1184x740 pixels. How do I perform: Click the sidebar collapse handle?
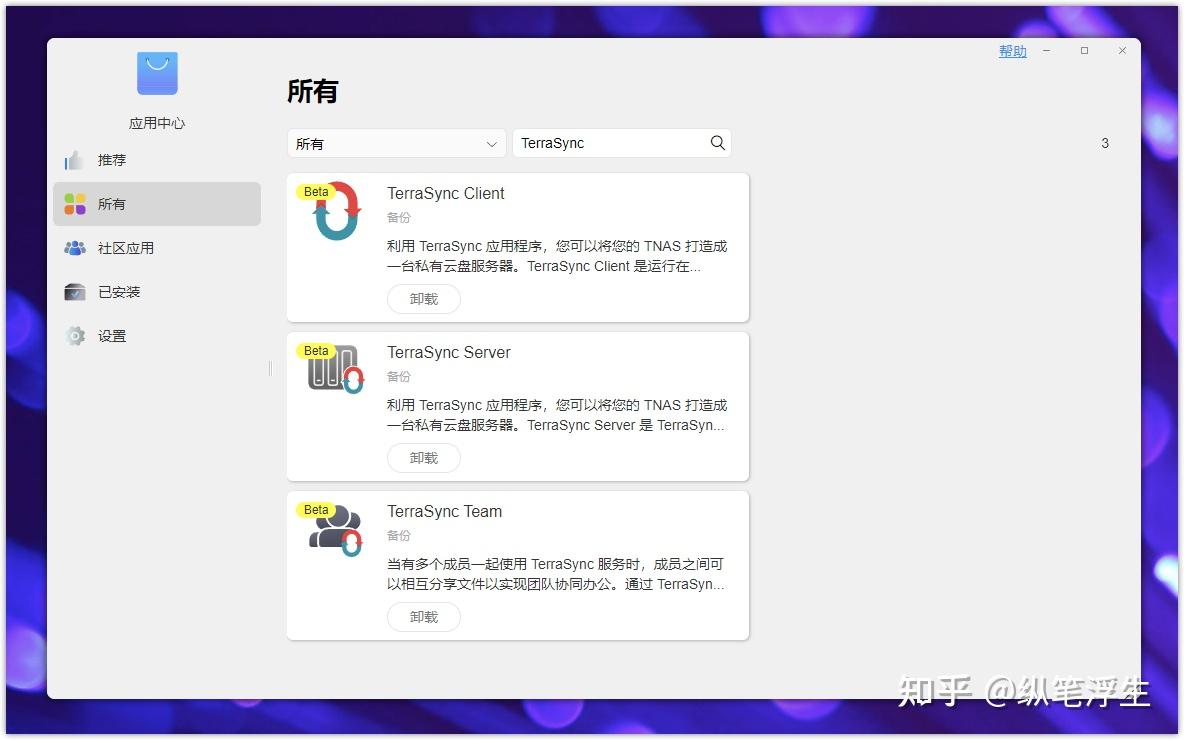click(x=270, y=369)
